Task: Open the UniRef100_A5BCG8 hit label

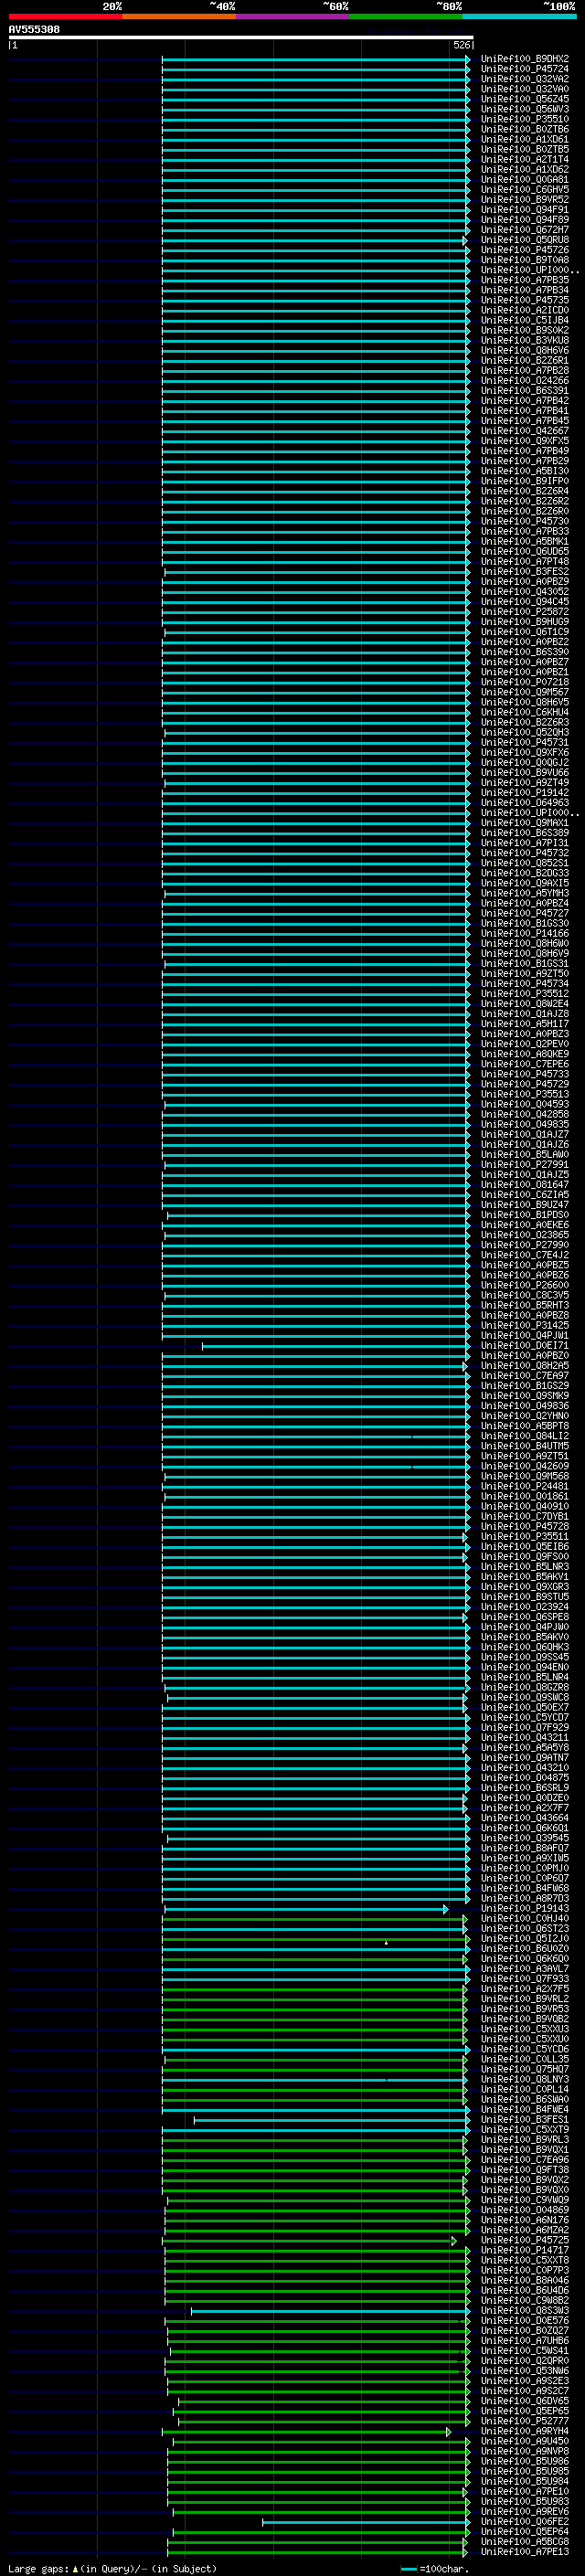Action: point(524,2541)
